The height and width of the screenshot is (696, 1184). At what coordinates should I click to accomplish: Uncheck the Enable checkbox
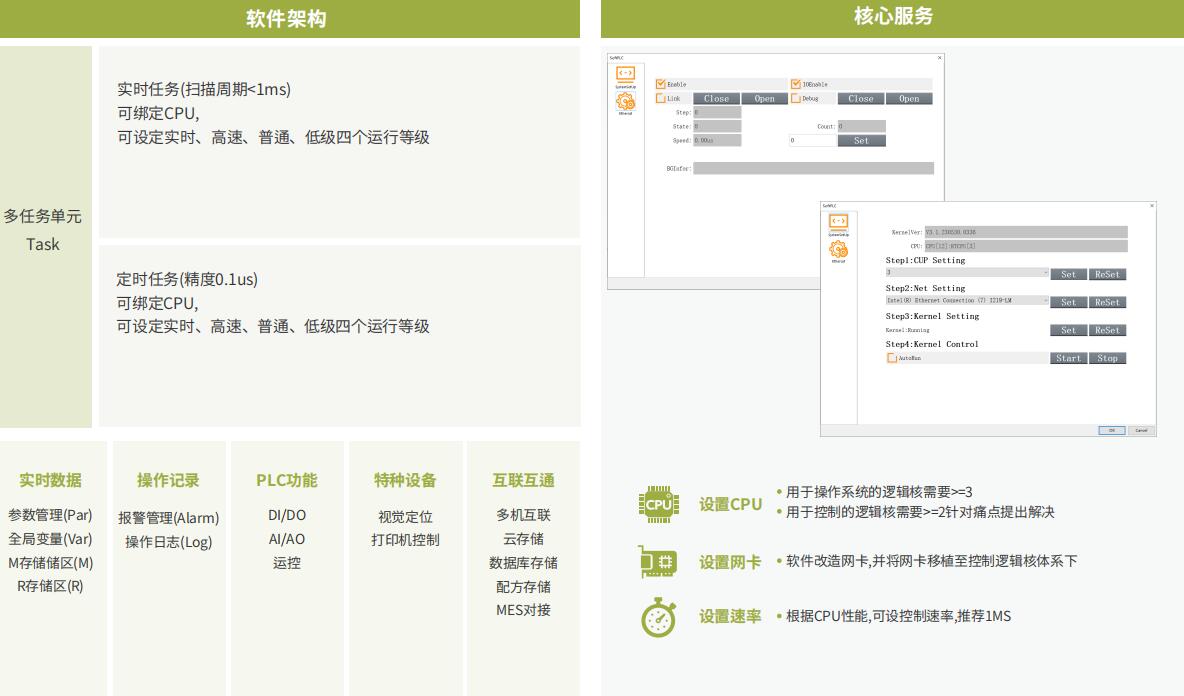click(661, 84)
